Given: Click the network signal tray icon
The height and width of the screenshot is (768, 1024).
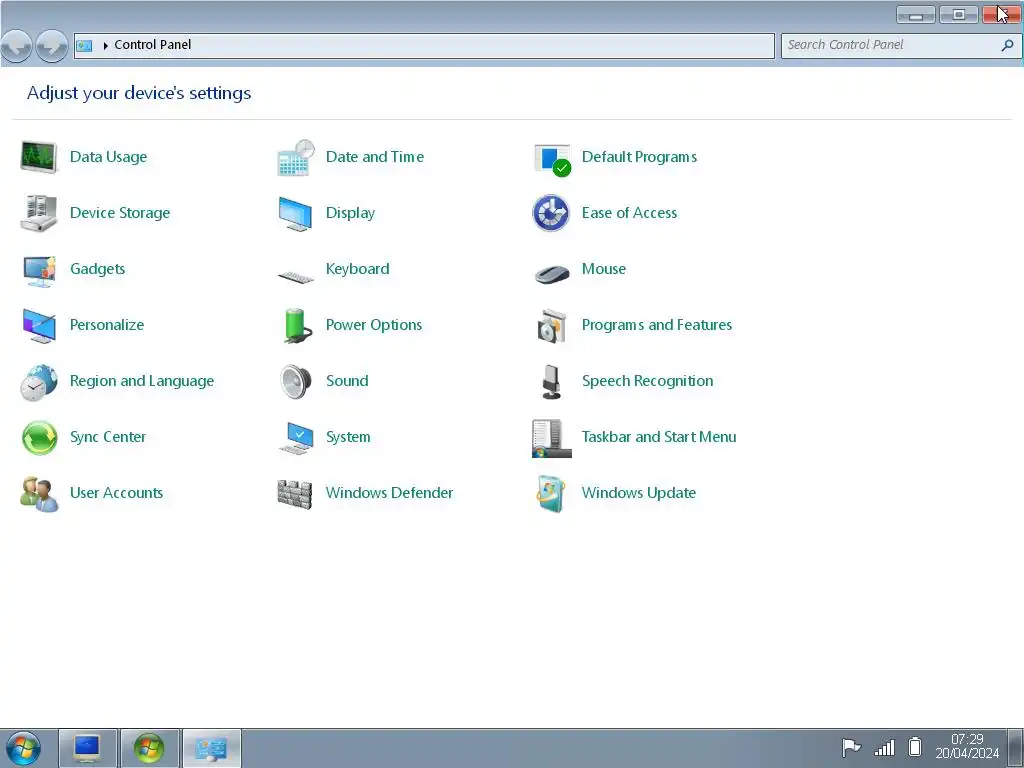Looking at the screenshot, I should point(884,747).
